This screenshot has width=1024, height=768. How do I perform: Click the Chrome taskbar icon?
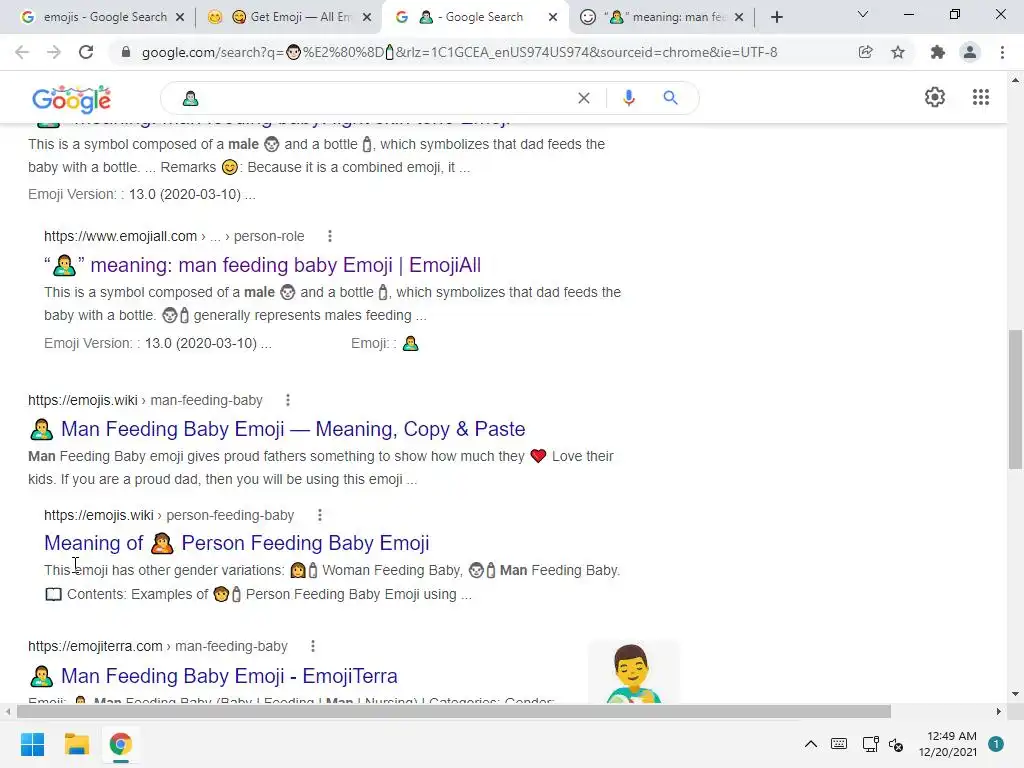pos(120,744)
